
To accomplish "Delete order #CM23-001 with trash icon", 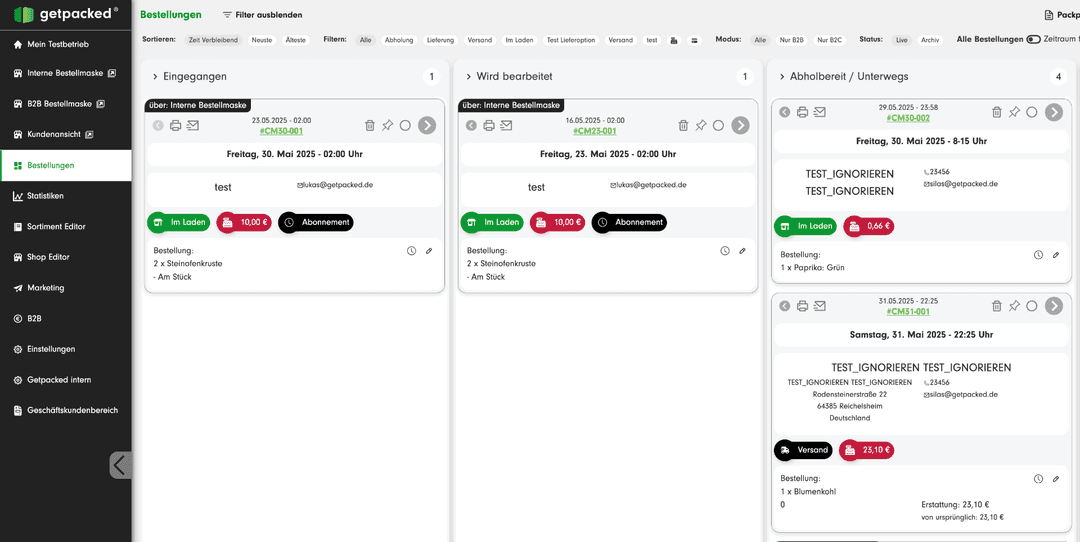I will pyautogui.click(x=683, y=125).
